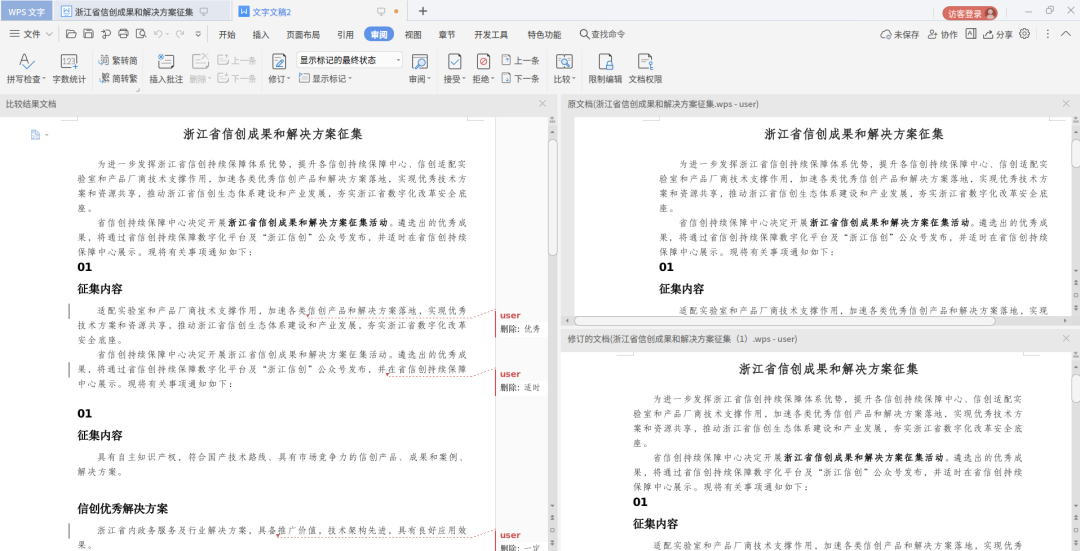Click the 访客登录 login button
The width and height of the screenshot is (1080, 551).
point(970,13)
